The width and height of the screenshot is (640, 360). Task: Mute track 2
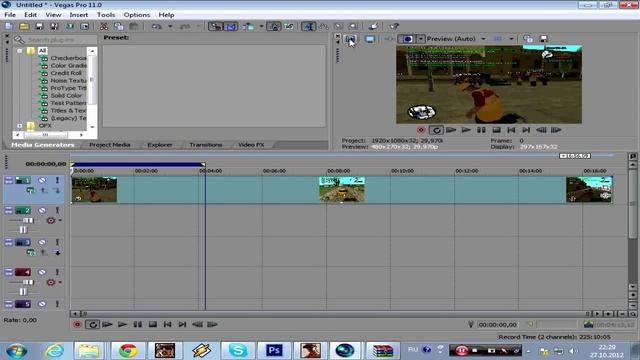42,210
